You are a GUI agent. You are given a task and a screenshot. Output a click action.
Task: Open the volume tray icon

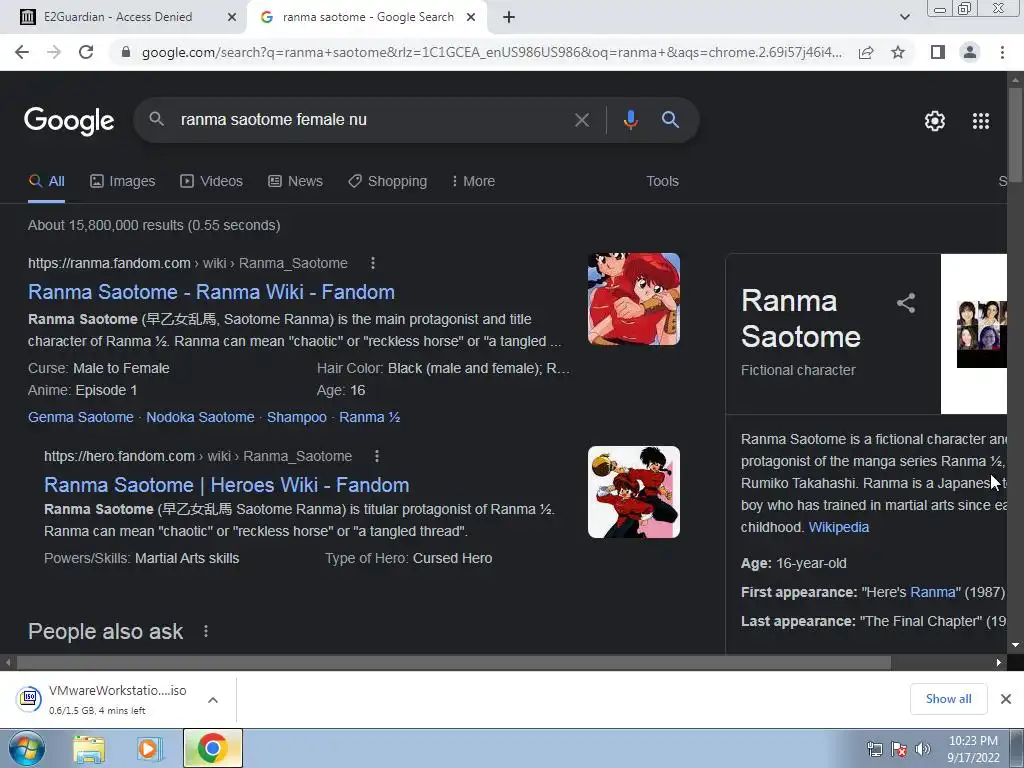click(x=922, y=749)
